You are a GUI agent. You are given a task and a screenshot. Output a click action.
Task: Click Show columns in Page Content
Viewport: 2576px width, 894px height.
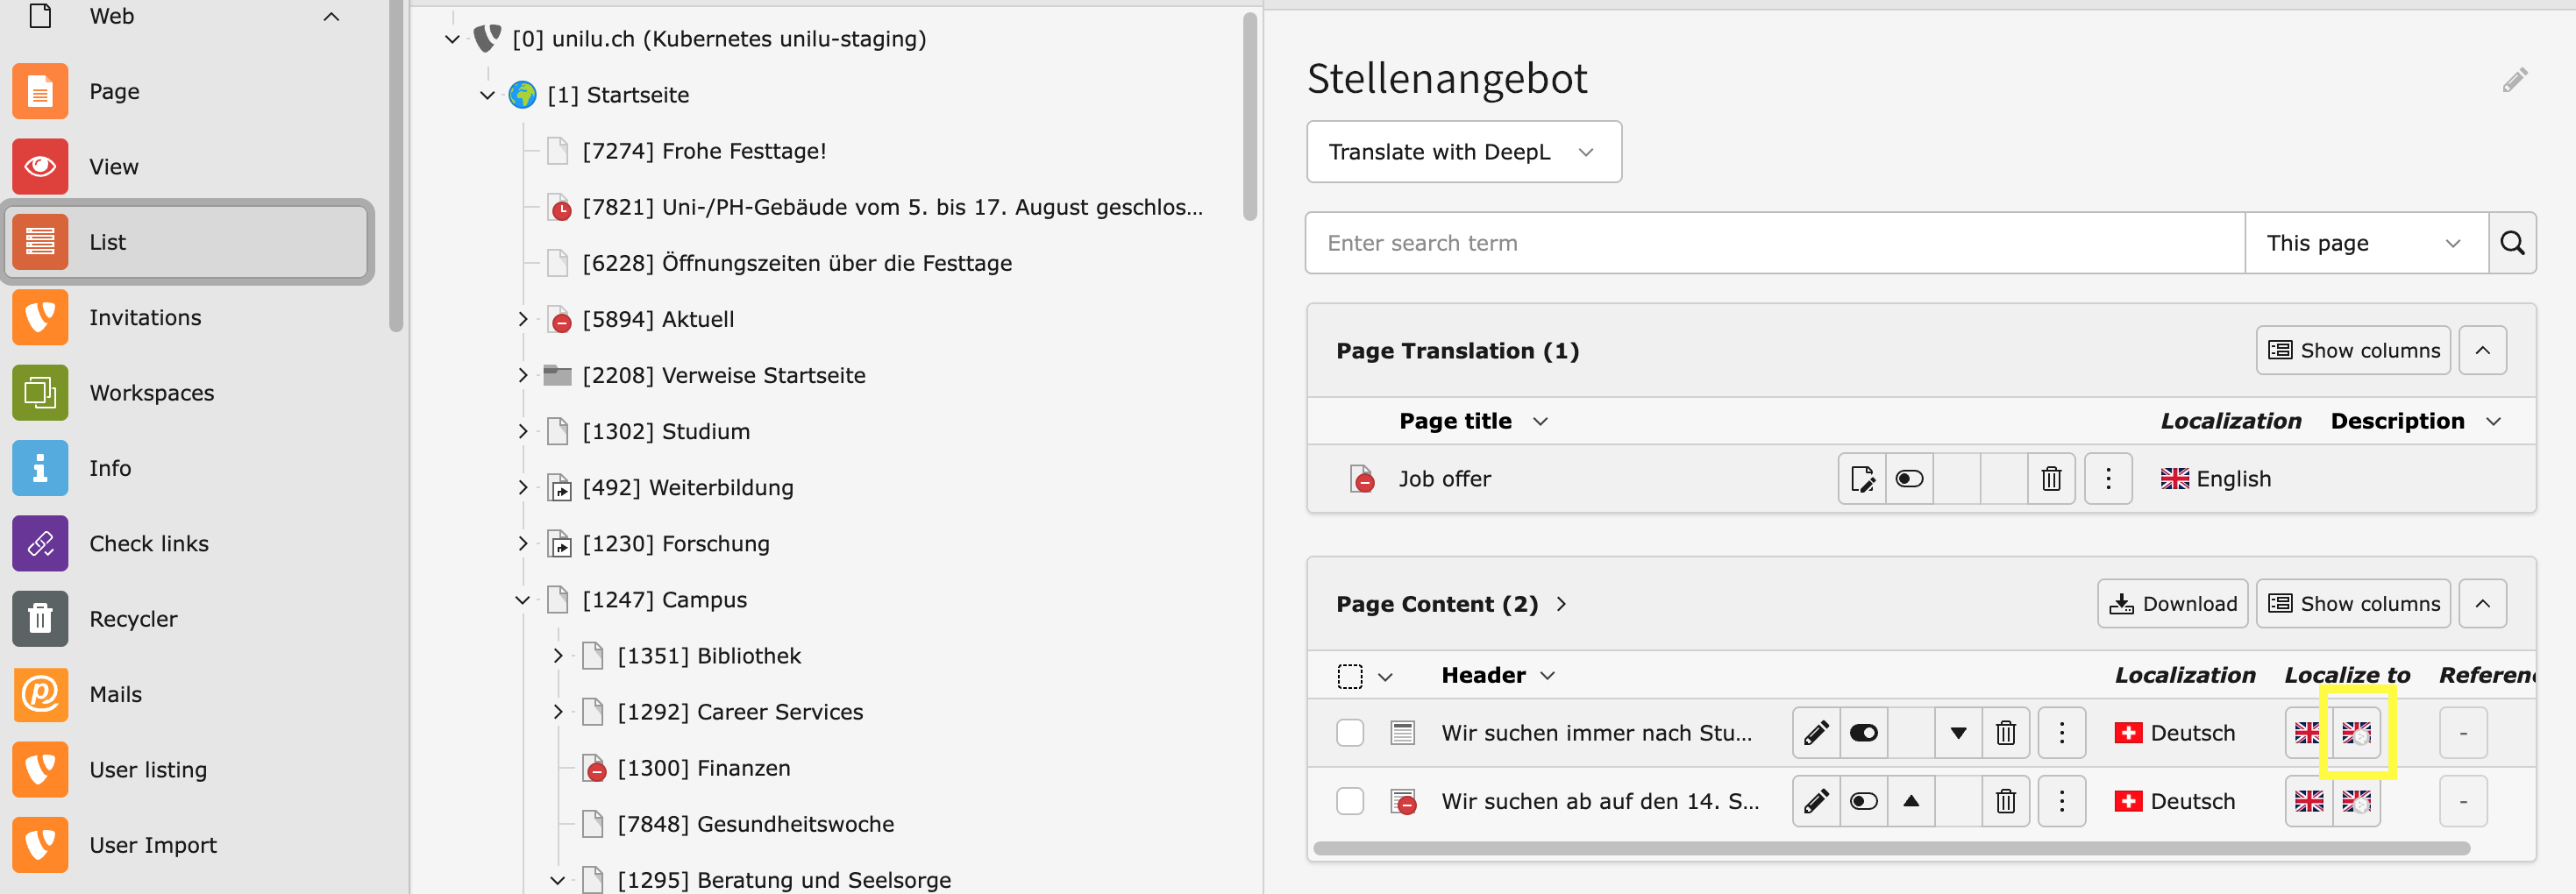2352,604
